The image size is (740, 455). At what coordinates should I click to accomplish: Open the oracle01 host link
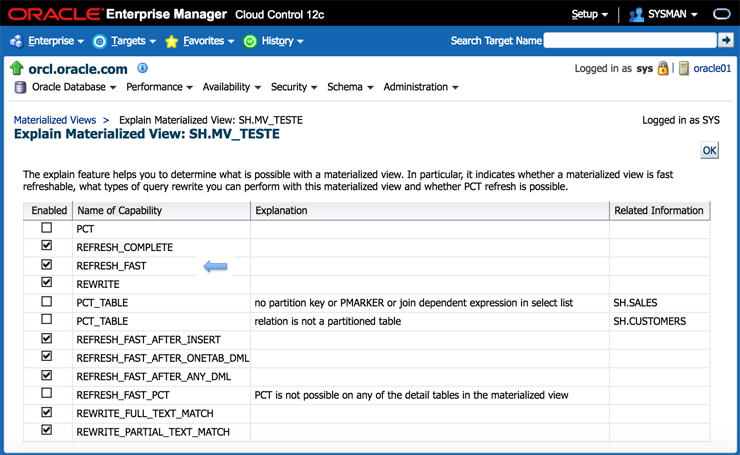tap(712, 69)
